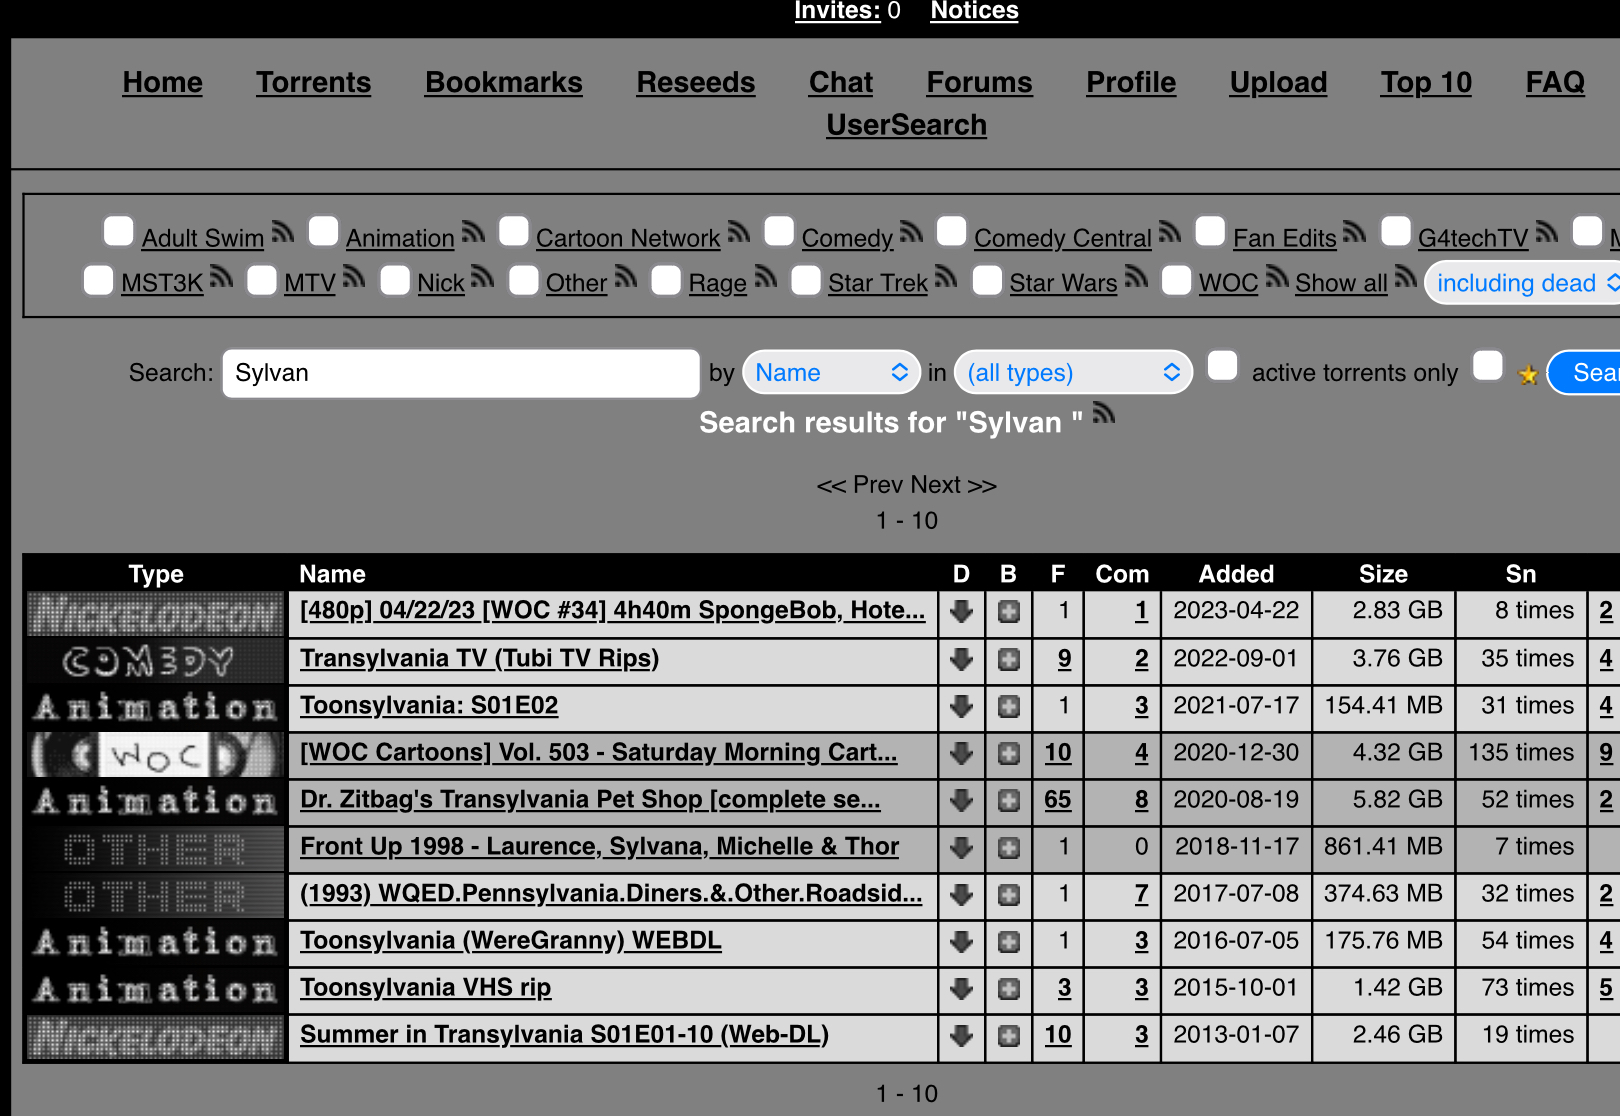The height and width of the screenshot is (1116, 1620).
Task: Open the 'including dead' dropdown
Action: (1523, 283)
